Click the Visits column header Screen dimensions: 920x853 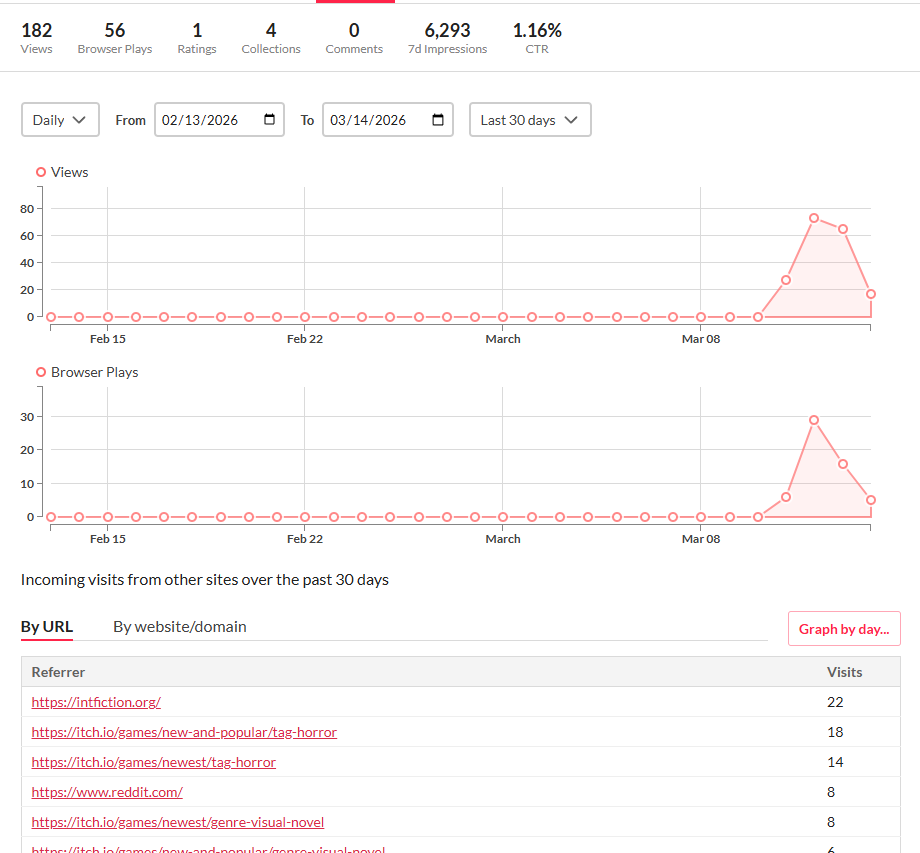(844, 672)
